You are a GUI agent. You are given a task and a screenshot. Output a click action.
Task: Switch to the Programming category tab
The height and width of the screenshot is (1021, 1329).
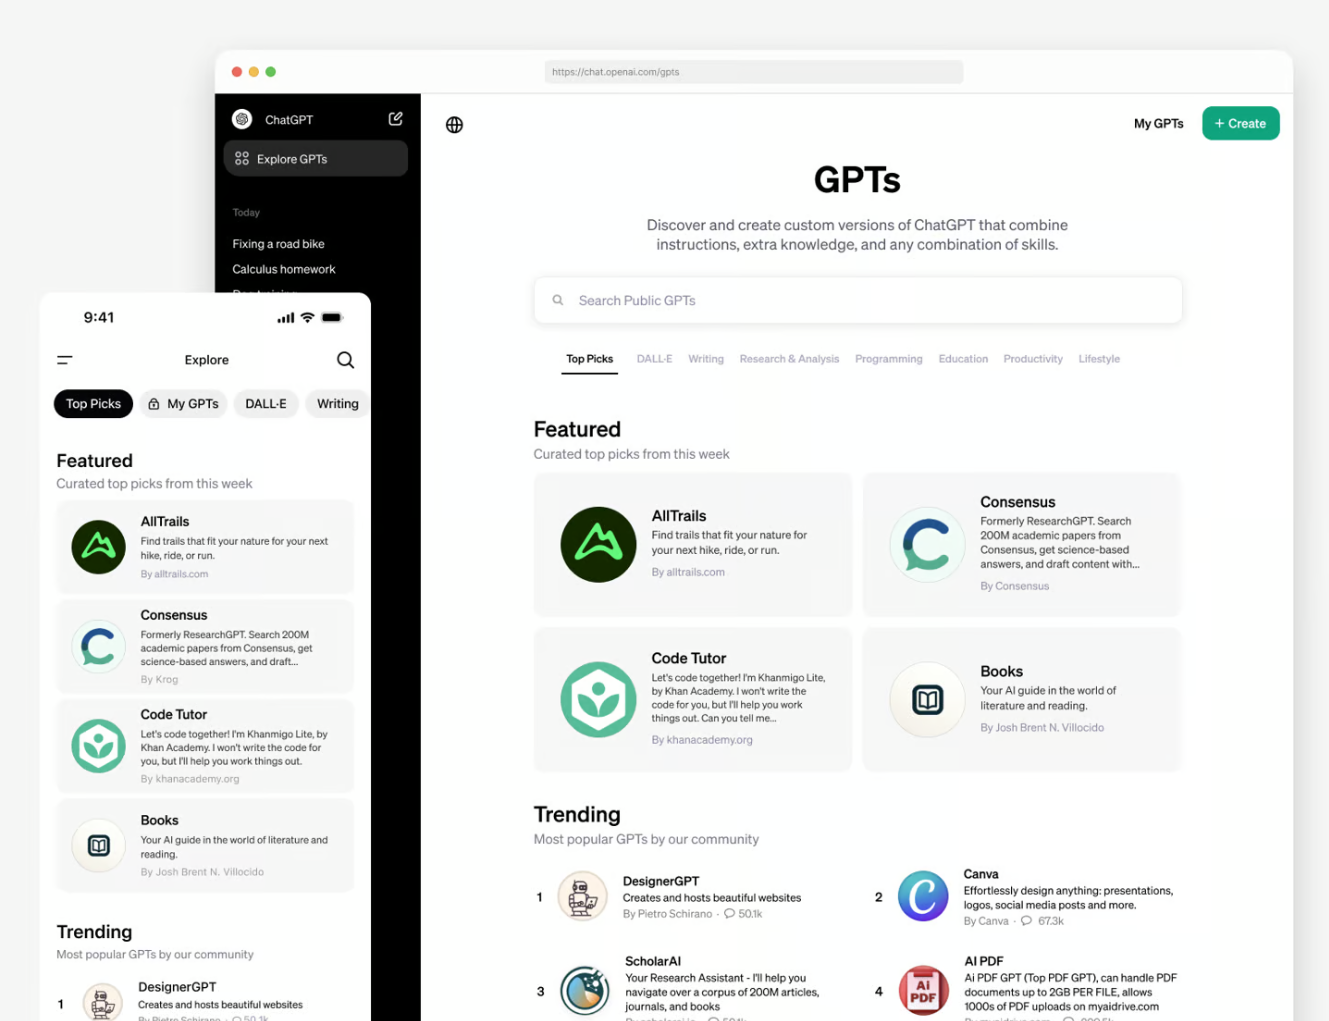tap(888, 359)
